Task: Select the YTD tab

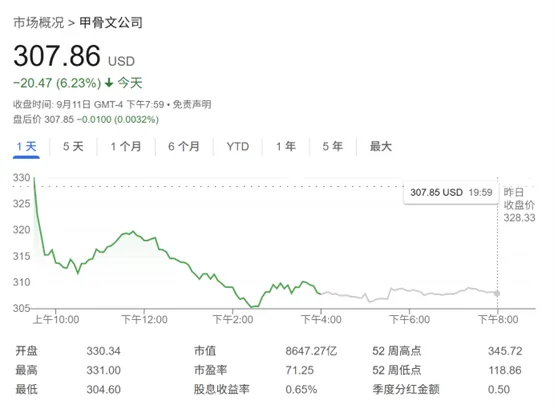Action: (x=238, y=147)
